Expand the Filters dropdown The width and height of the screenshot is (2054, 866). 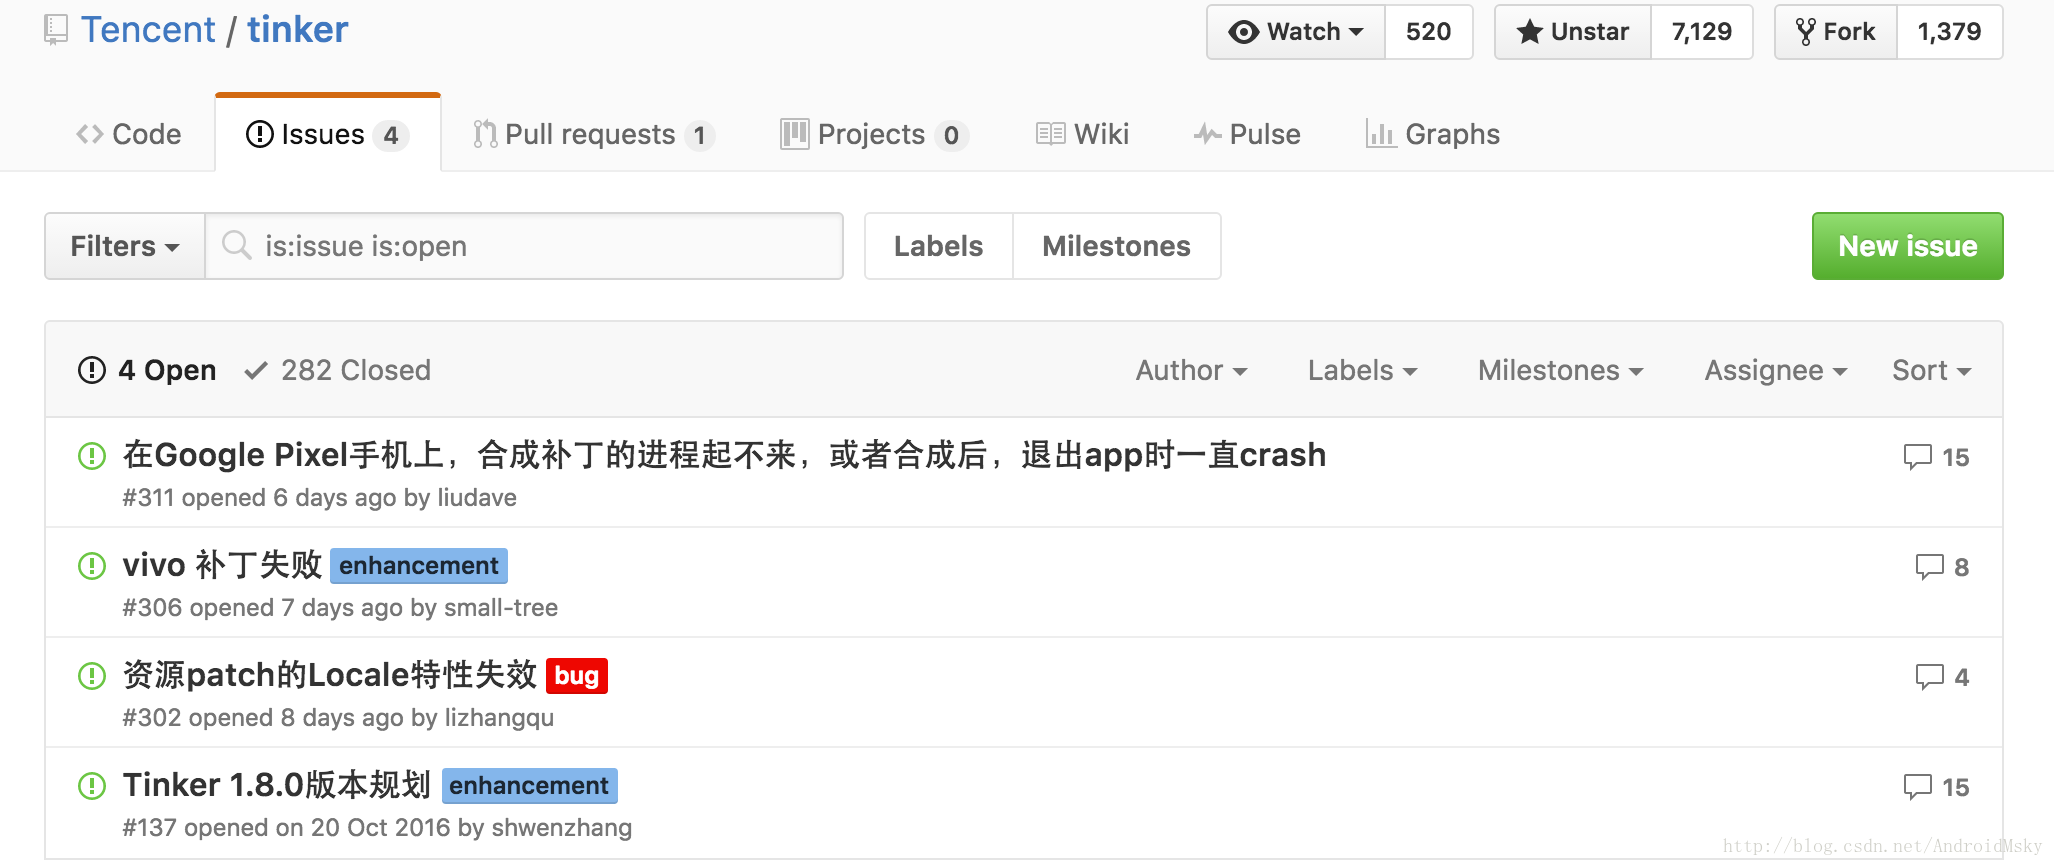(125, 246)
